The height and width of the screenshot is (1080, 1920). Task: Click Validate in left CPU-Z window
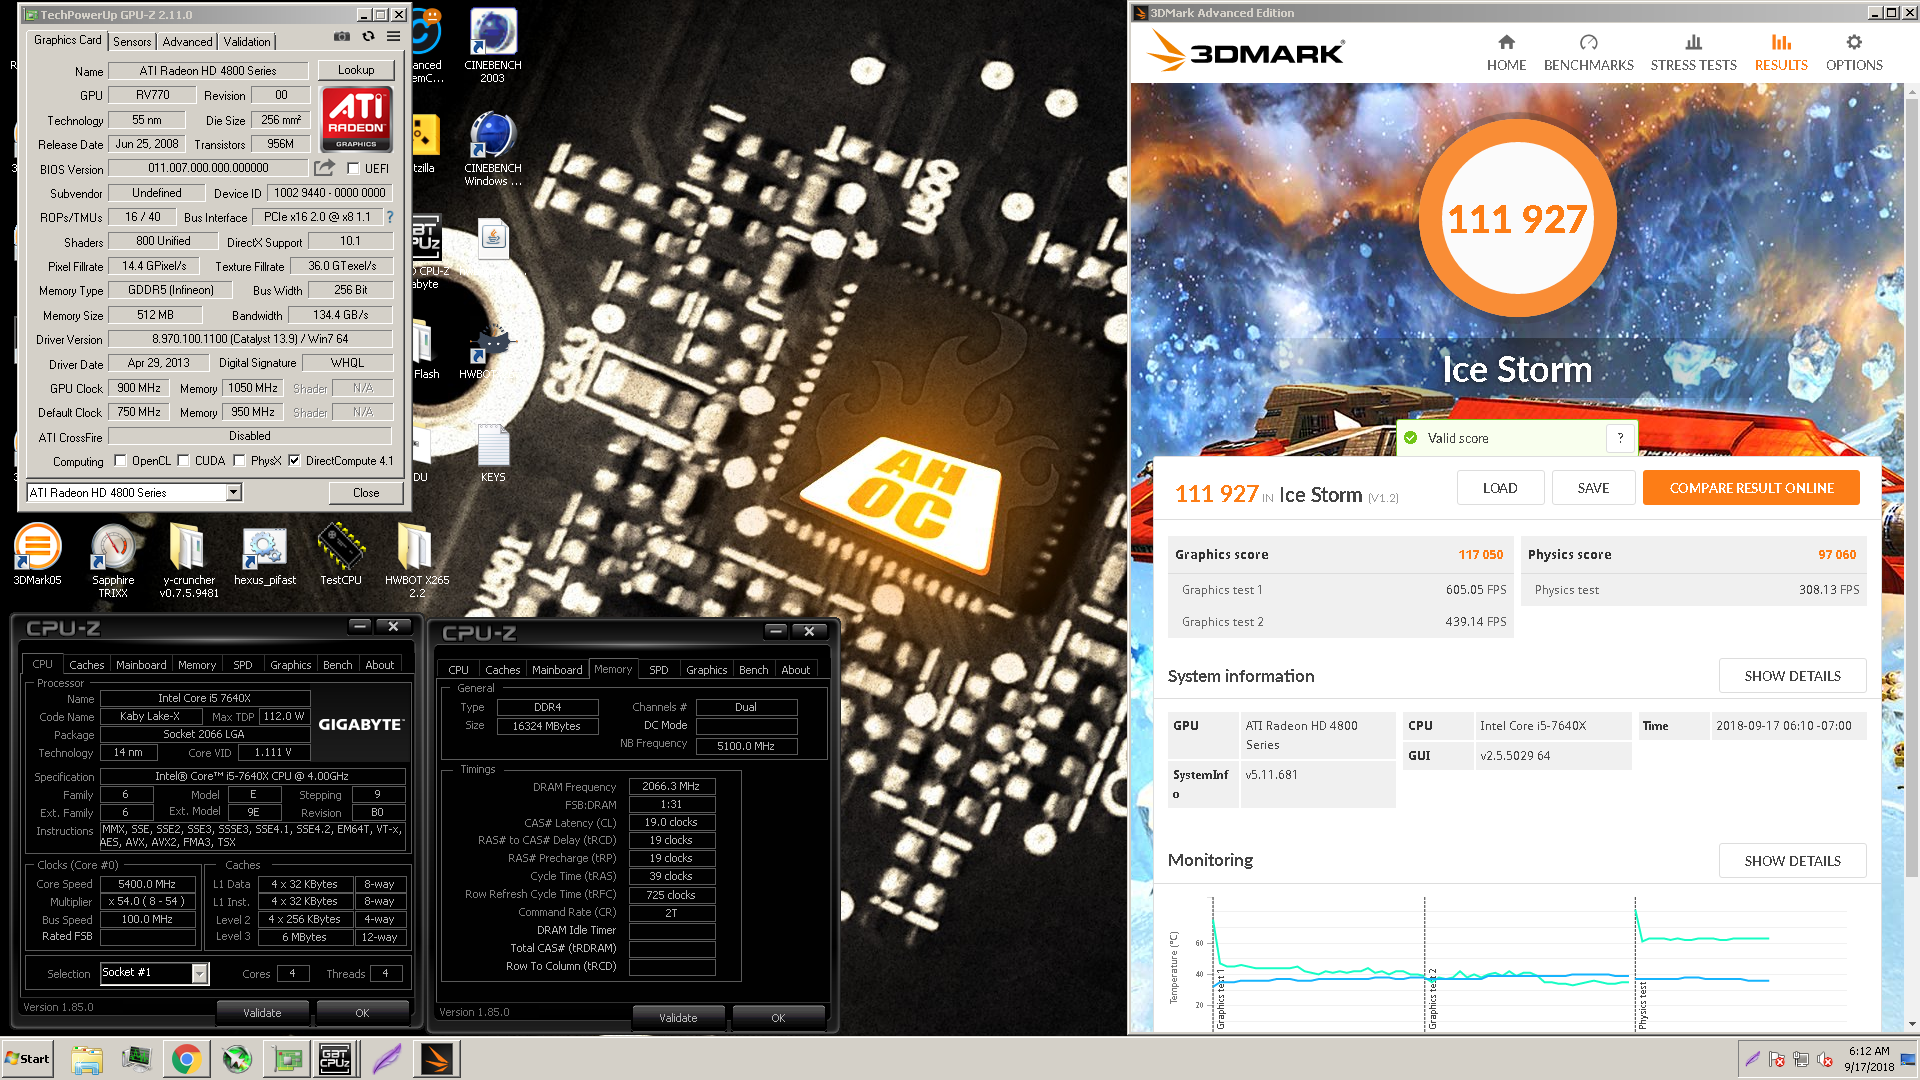pos(262,1013)
